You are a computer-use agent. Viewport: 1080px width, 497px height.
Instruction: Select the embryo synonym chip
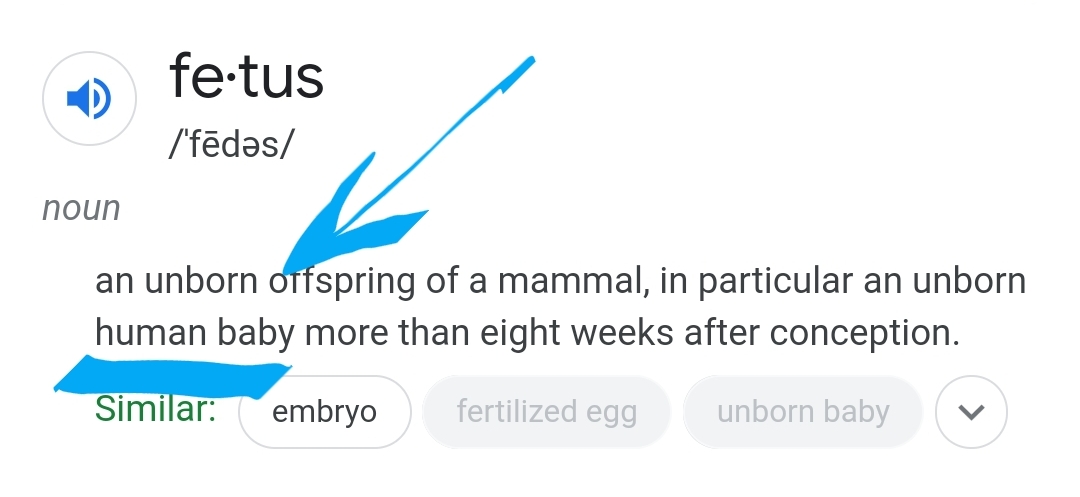click(324, 412)
